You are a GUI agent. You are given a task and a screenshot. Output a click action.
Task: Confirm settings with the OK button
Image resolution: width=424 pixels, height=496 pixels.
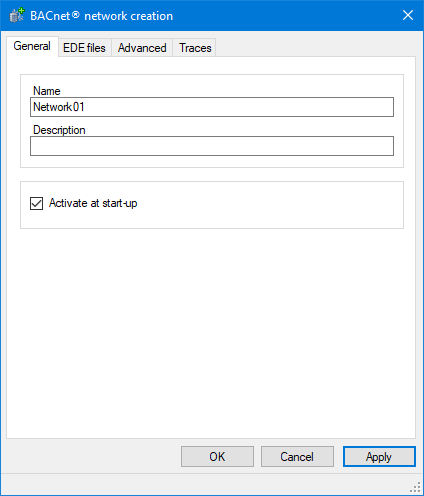(x=217, y=457)
